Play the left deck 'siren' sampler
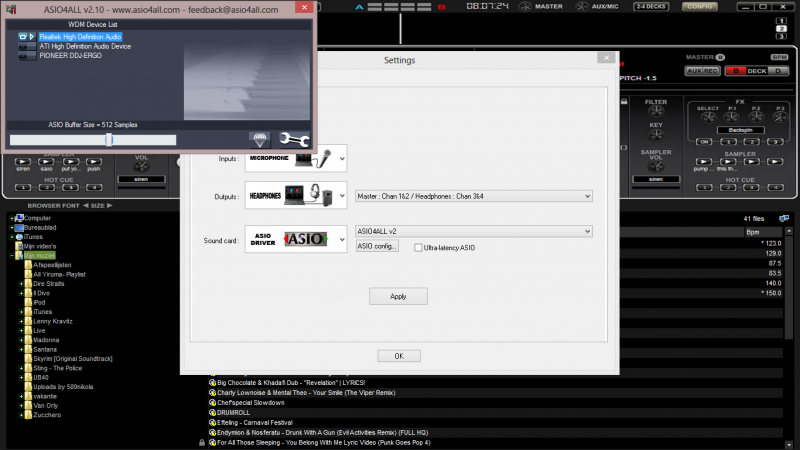The image size is (800, 450). tap(23, 162)
